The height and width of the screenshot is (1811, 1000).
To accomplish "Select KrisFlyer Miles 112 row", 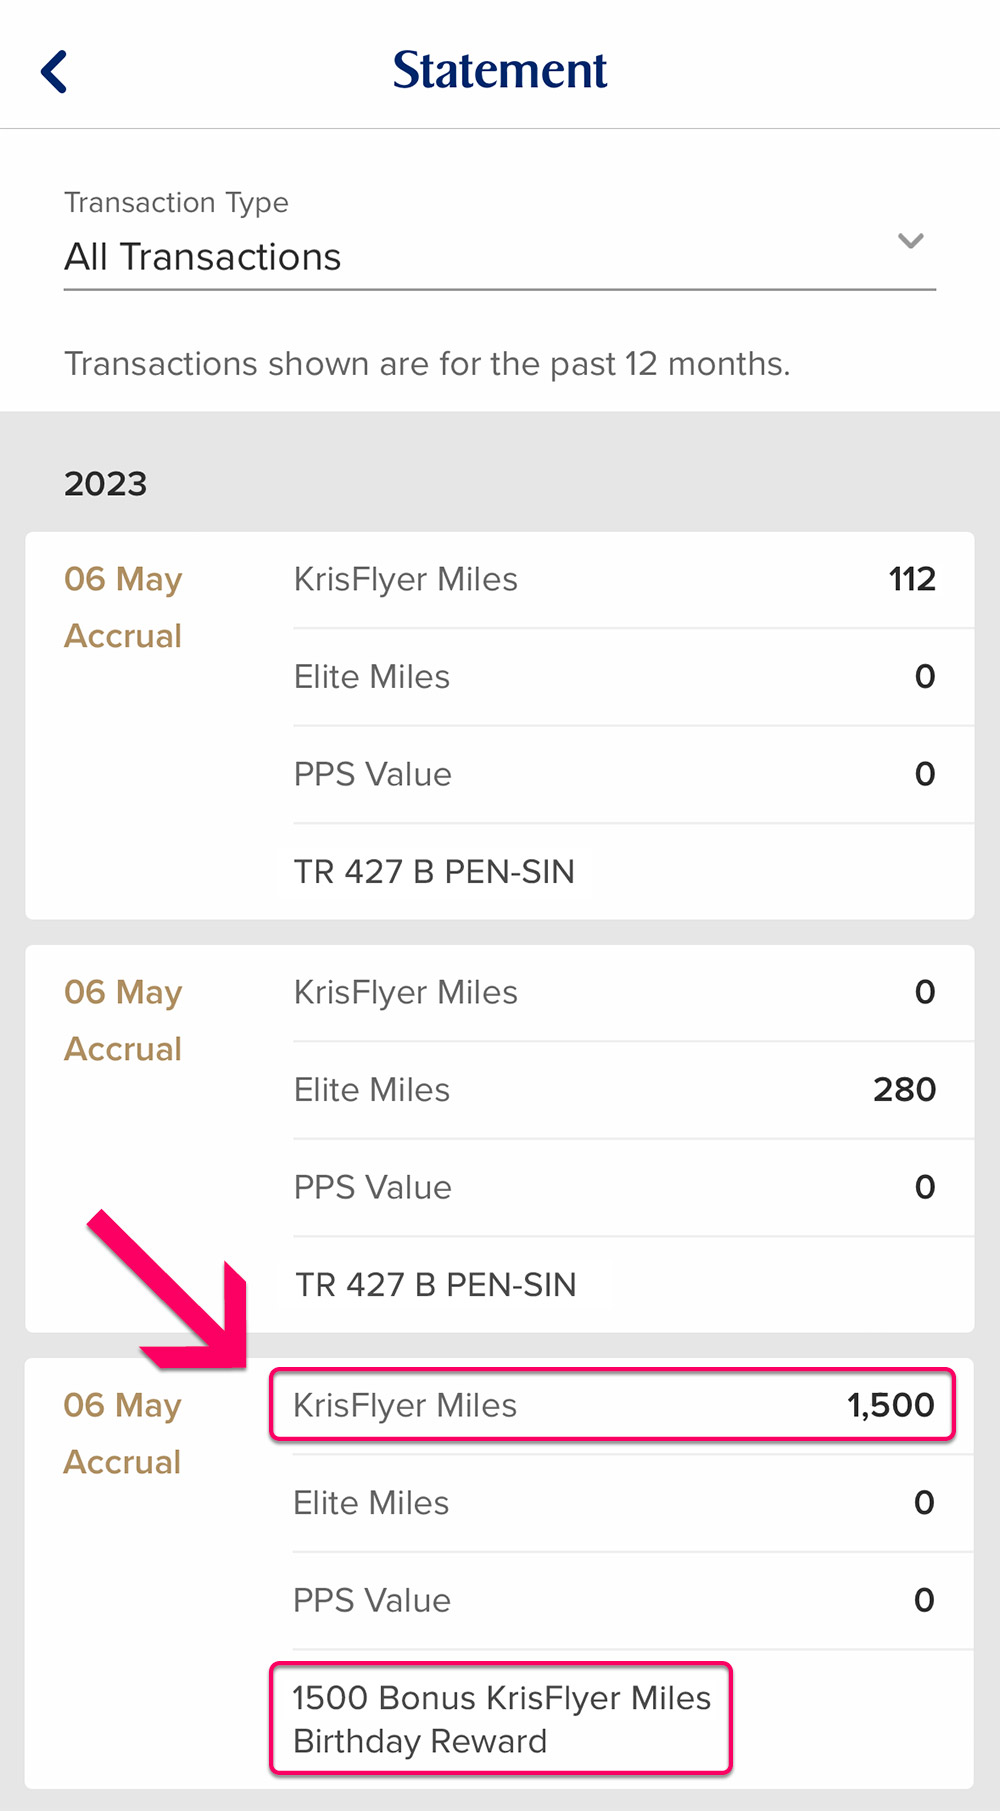I will tap(614, 579).
